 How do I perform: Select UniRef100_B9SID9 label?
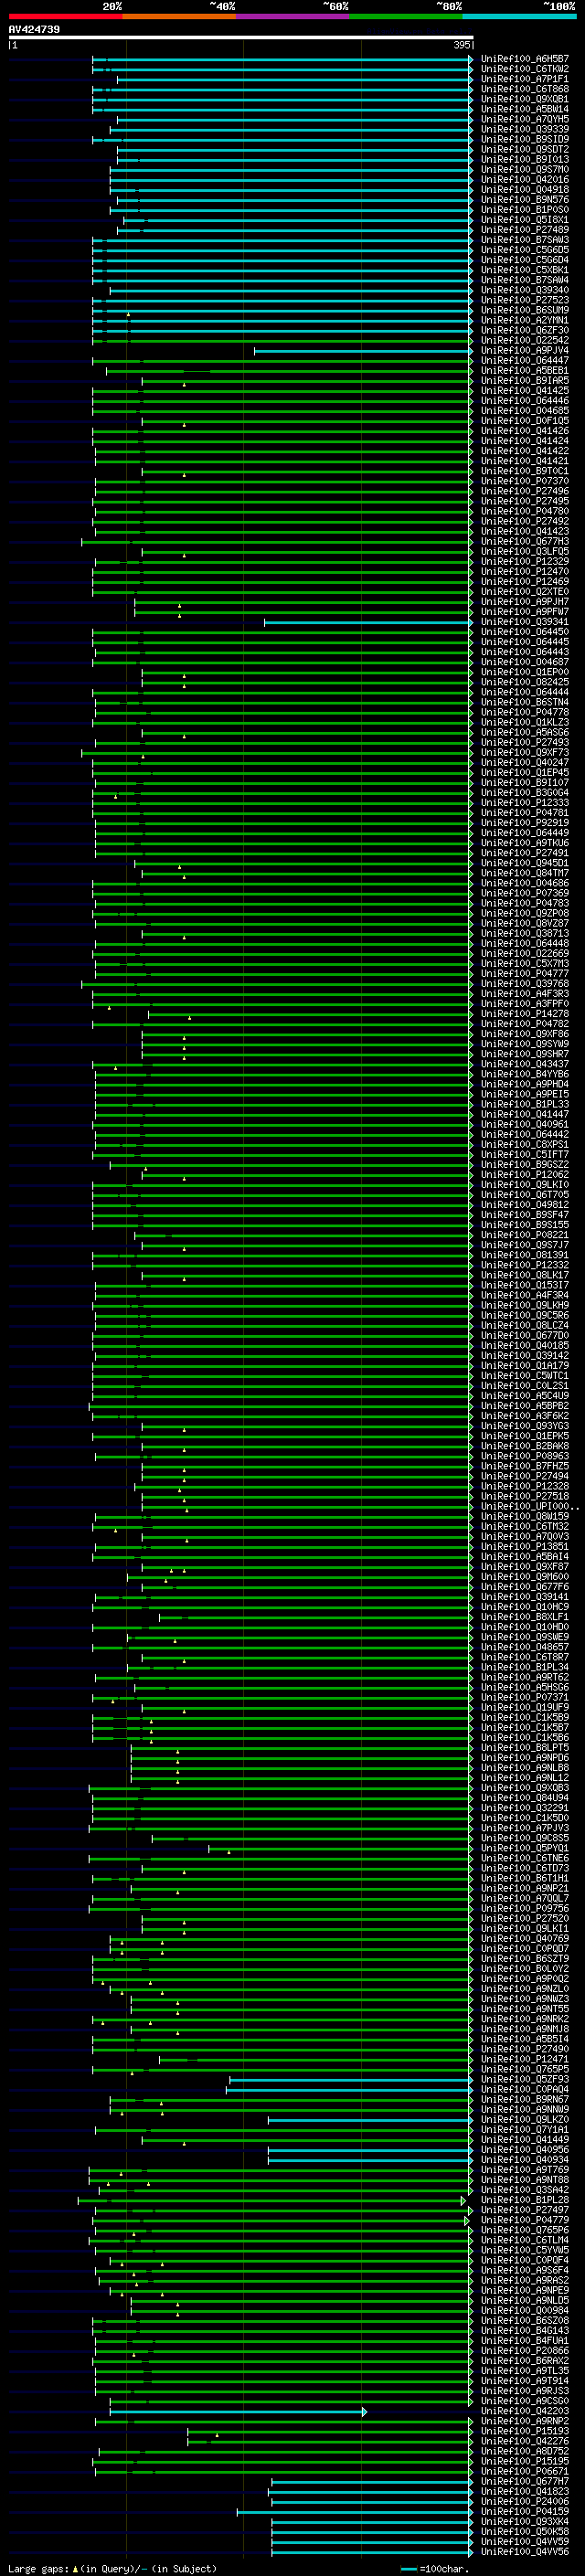(524, 139)
